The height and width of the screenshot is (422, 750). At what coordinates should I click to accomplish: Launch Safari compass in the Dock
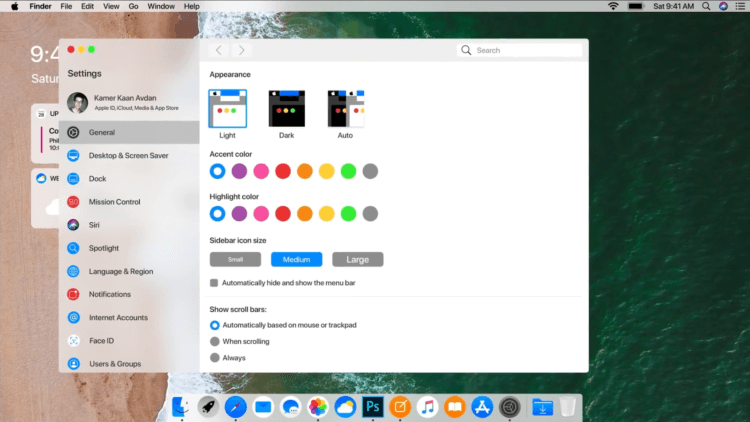tap(235, 407)
